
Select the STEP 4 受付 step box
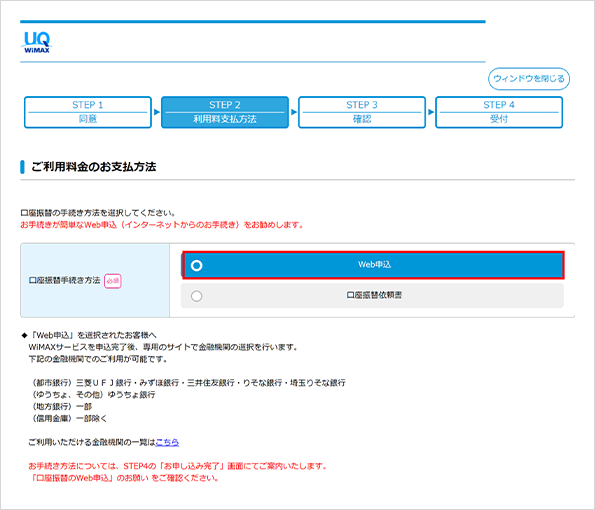pyautogui.click(x=499, y=112)
